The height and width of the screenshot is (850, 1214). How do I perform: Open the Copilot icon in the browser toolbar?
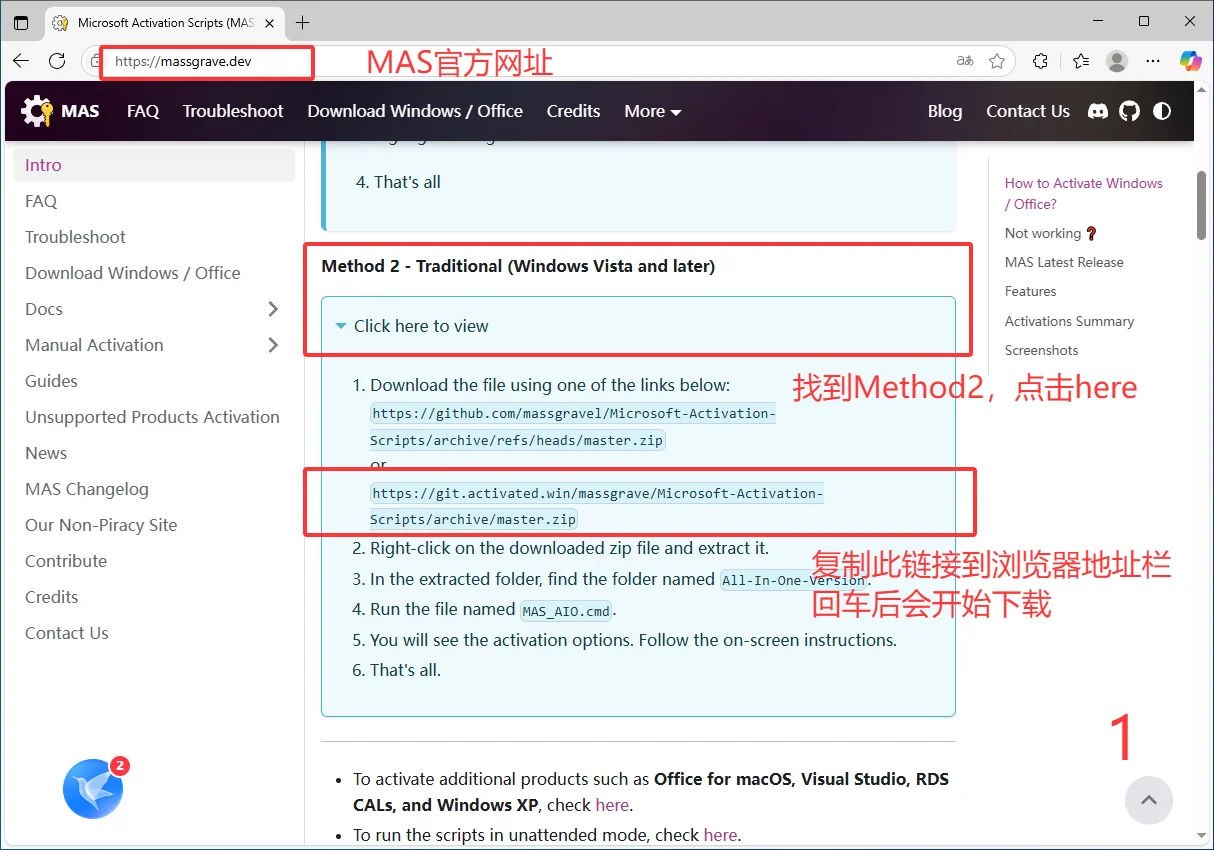click(x=1190, y=61)
